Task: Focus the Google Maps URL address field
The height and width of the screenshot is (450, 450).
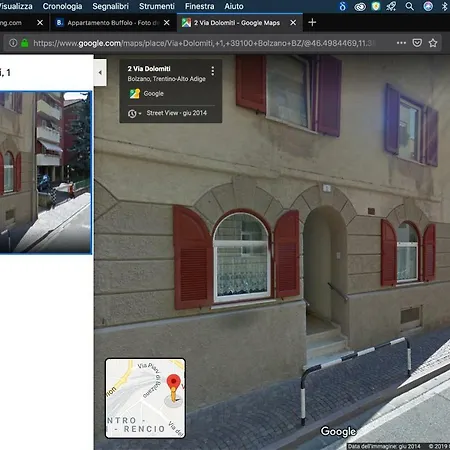Action: point(203,43)
